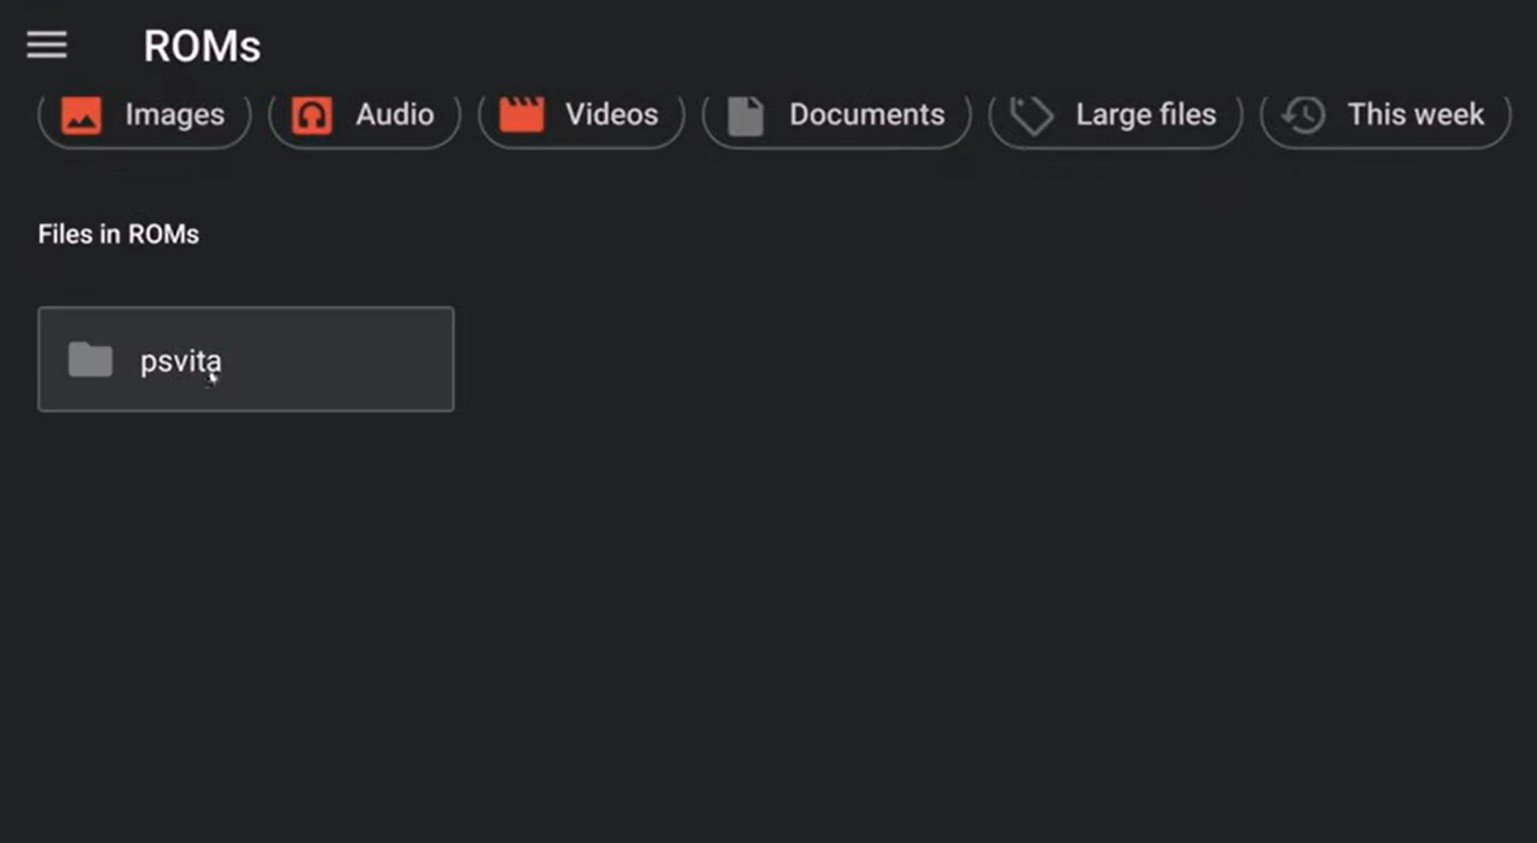
Task: Click the psvita folder icon
Action: pyautogui.click(x=90, y=359)
